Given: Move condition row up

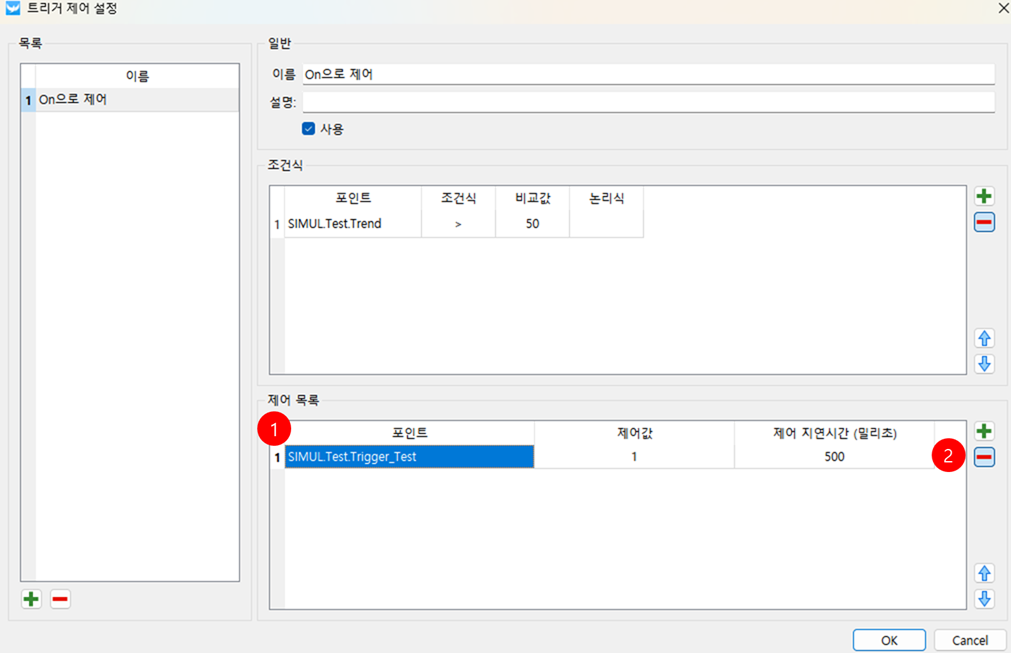Looking at the screenshot, I should [x=984, y=338].
